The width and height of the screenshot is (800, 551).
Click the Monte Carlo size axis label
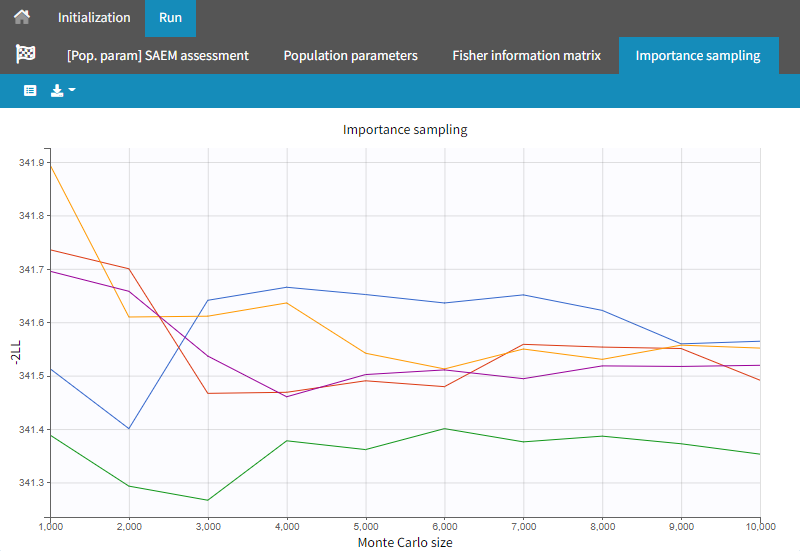405,542
